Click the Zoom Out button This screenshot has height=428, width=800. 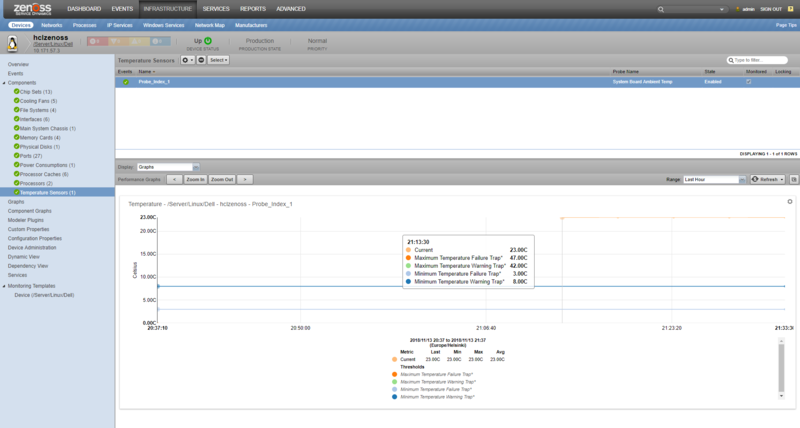click(x=222, y=180)
